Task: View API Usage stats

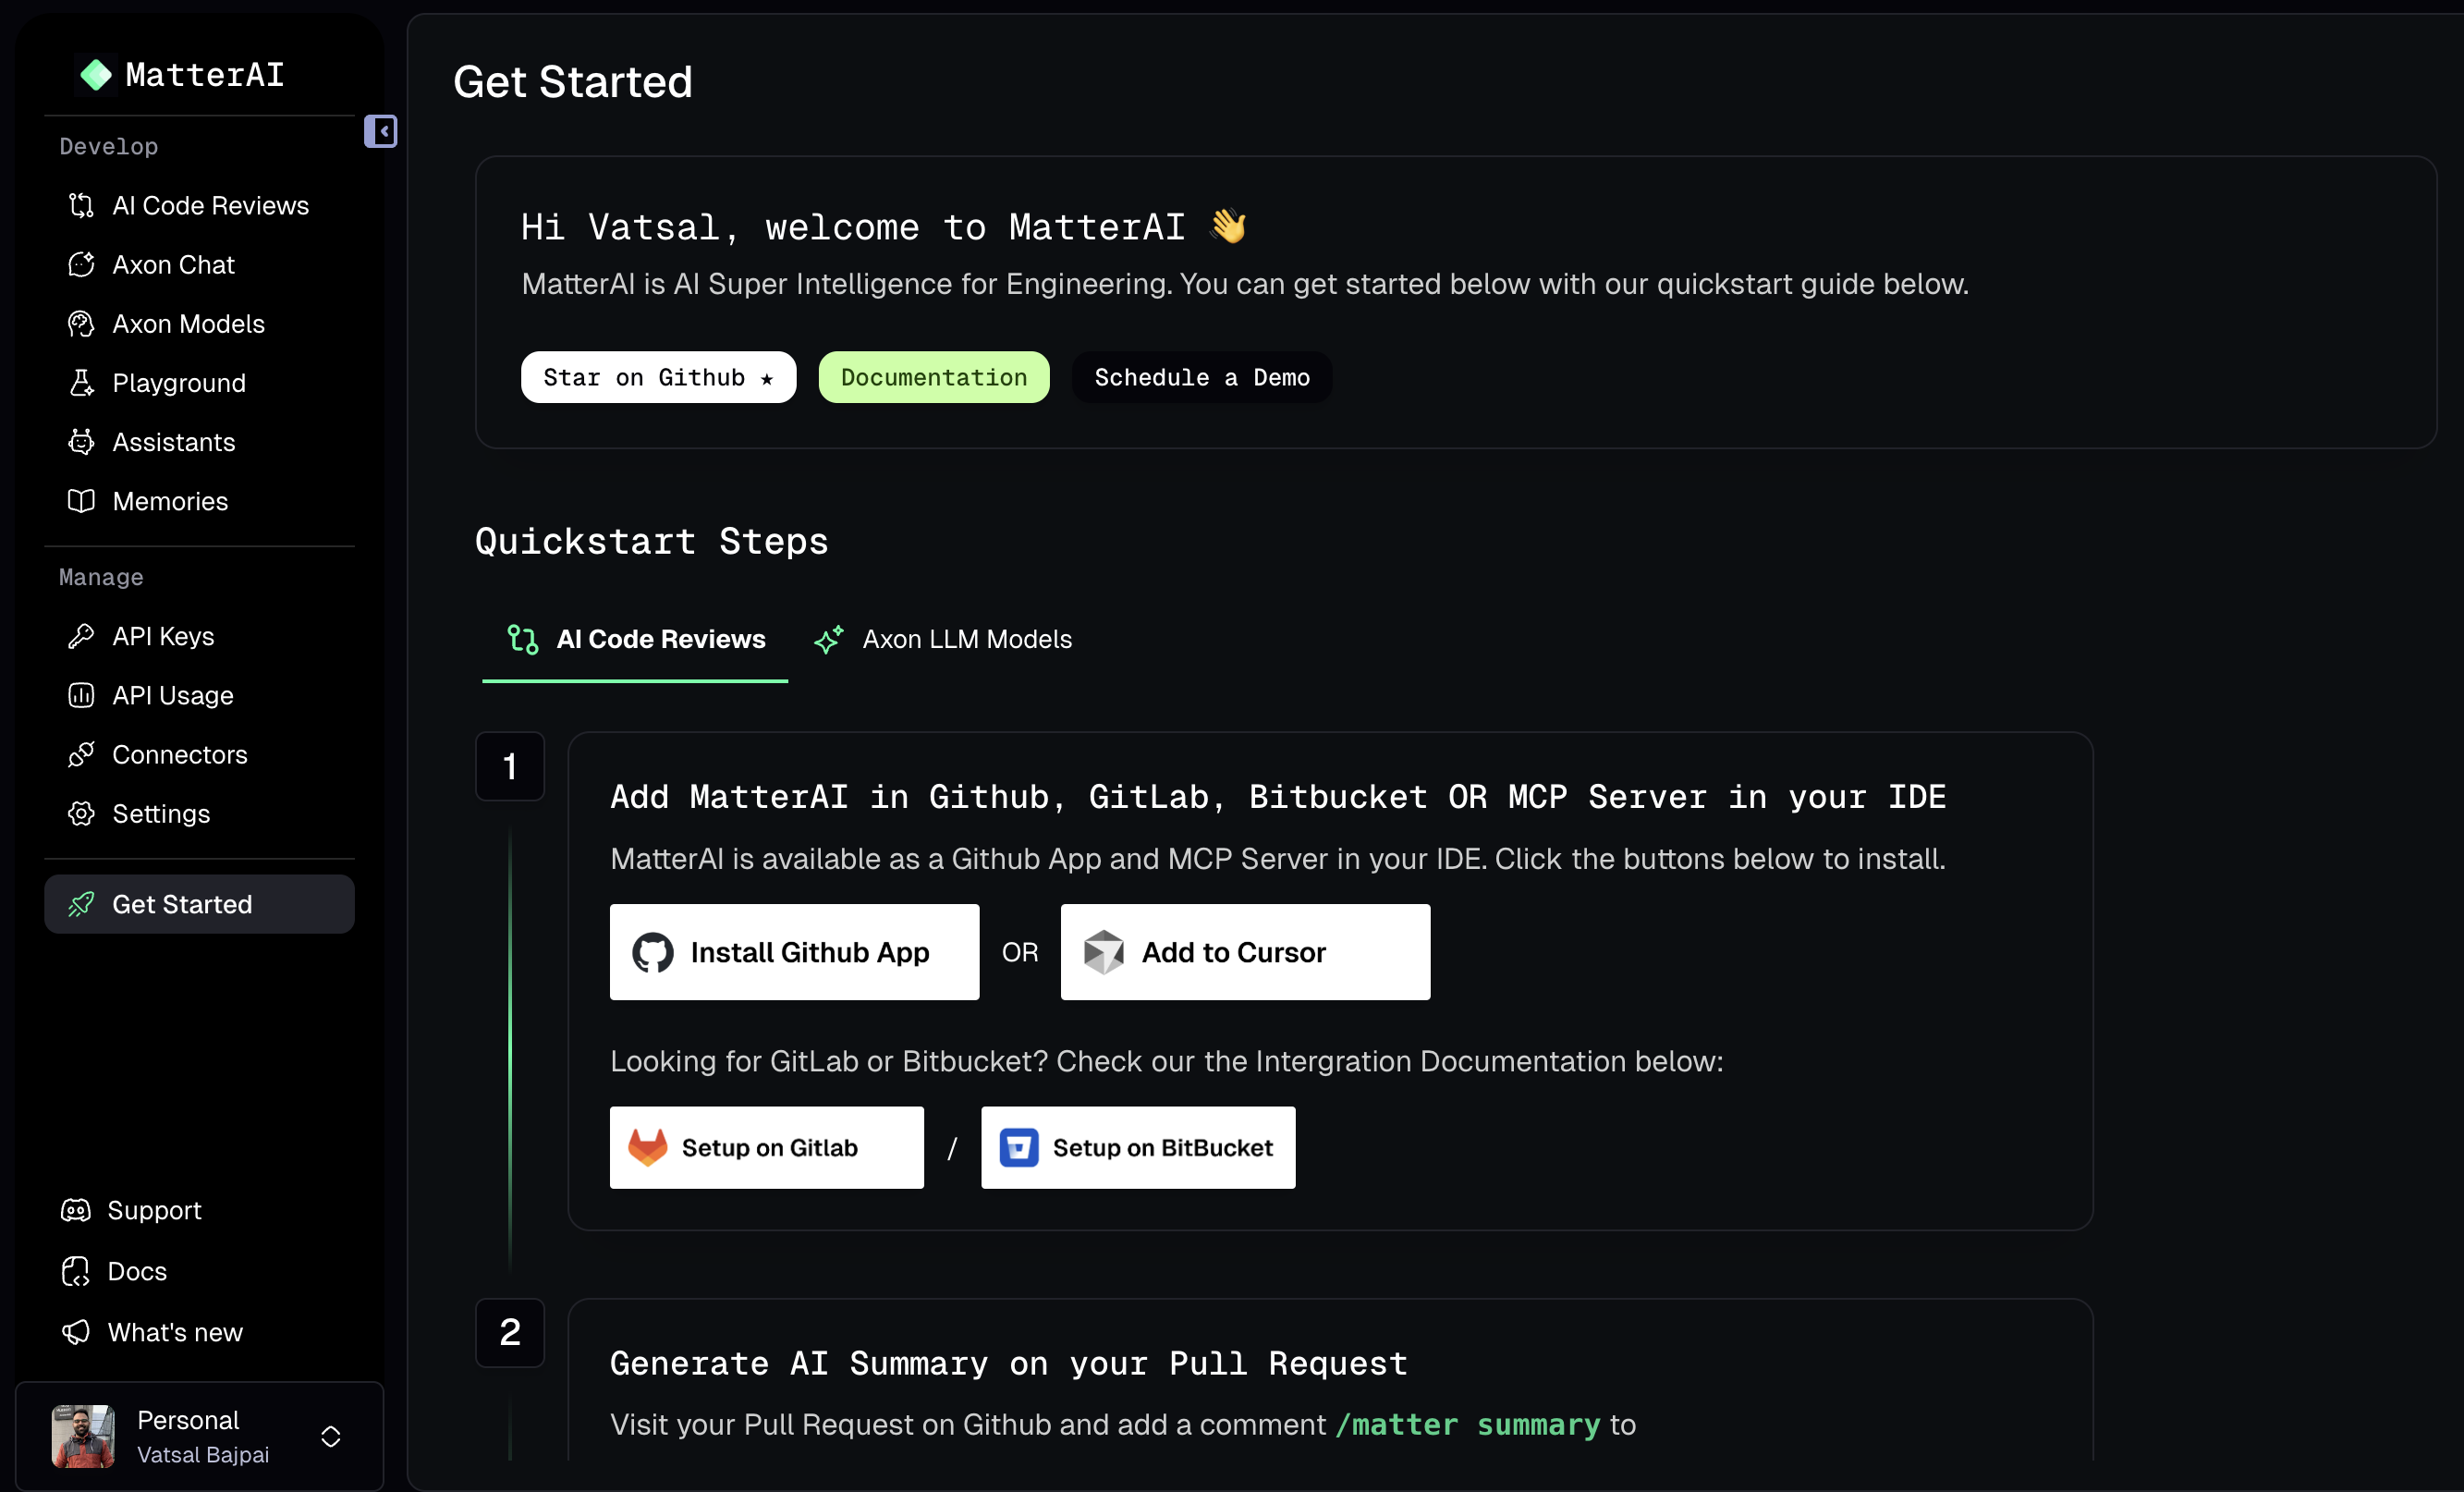Action: tap(172, 695)
